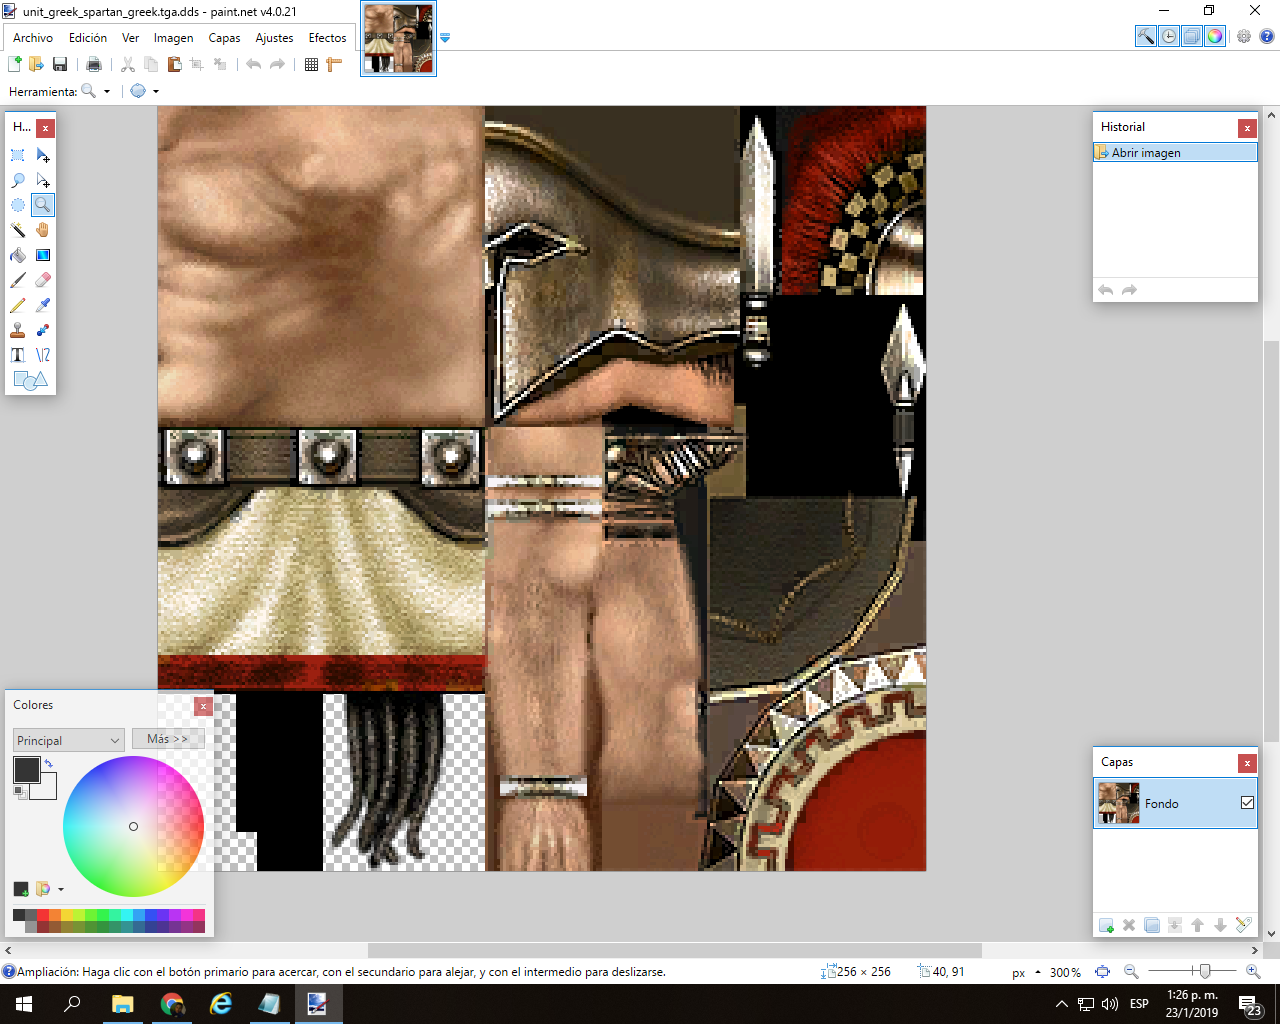This screenshot has width=1280, height=1024.
Task: Click the Más >> button in Colors
Action: click(168, 739)
